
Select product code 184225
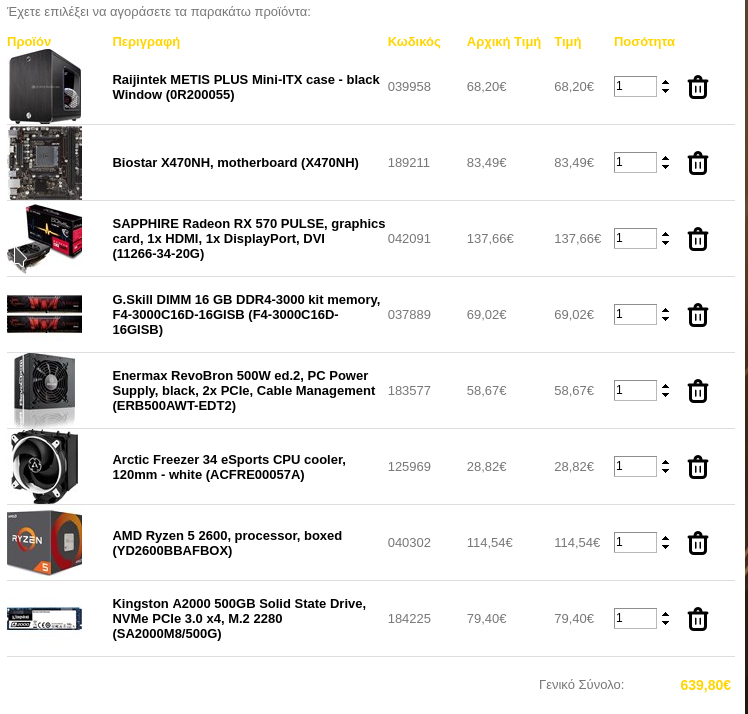[x=409, y=619]
